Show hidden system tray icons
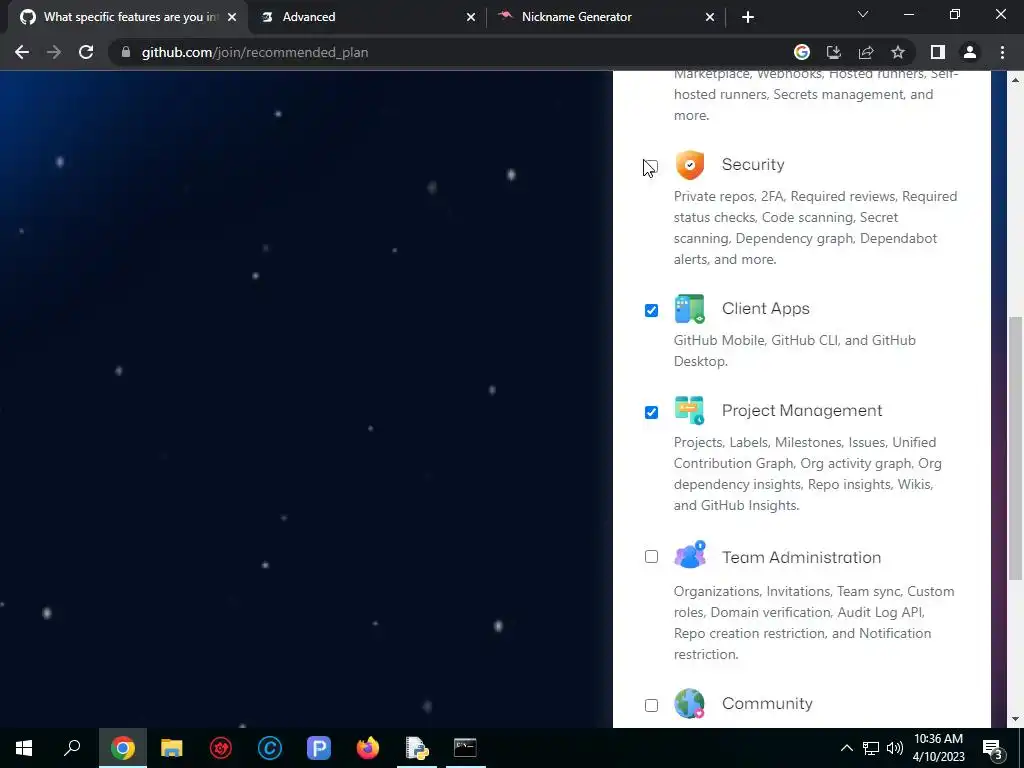This screenshot has width=1024, height=768. (x=846, y=748)
